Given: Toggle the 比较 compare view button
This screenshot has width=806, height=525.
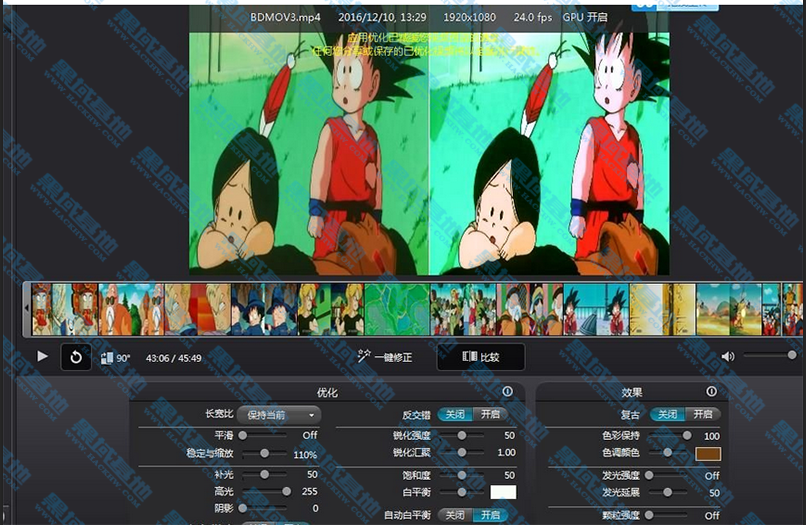Looking at the screenshot, I should pyautogui.click(x=481, y=357).
